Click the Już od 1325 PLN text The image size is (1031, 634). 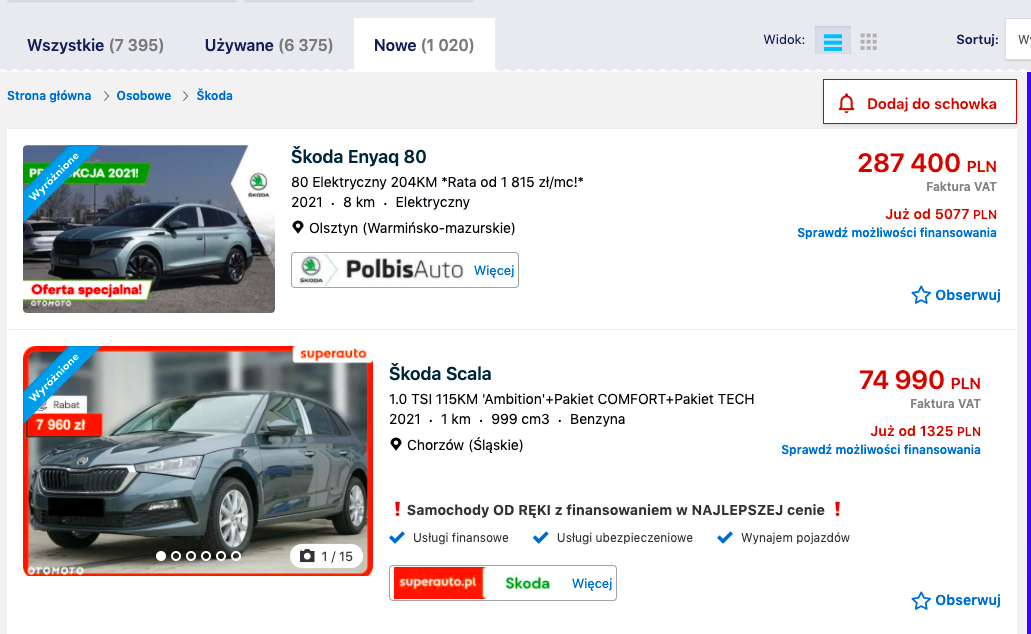click(925, 431)
